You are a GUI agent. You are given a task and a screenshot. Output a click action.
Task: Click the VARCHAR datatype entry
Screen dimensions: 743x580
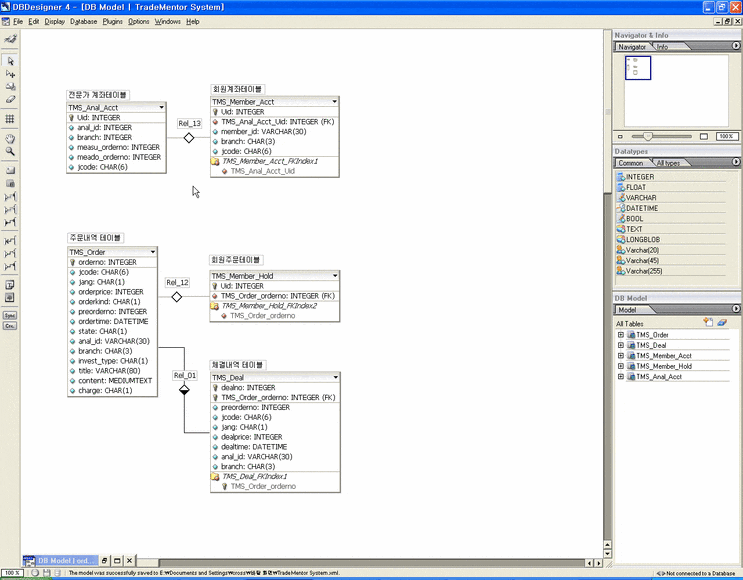641,198
